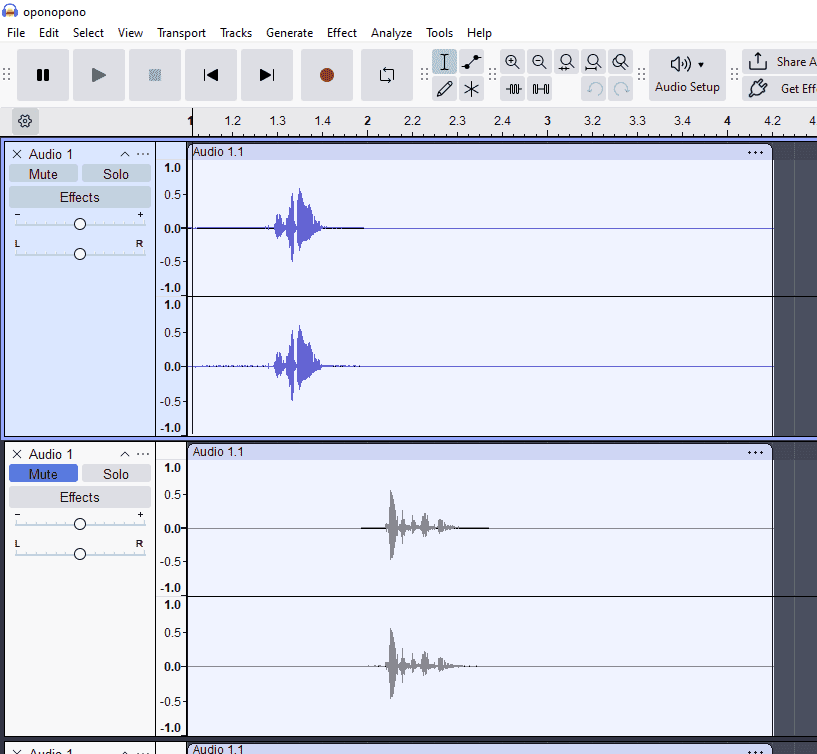Close the second Audio 1 track
The width and height of the screenshot is (817, 754).
(17, 454)
